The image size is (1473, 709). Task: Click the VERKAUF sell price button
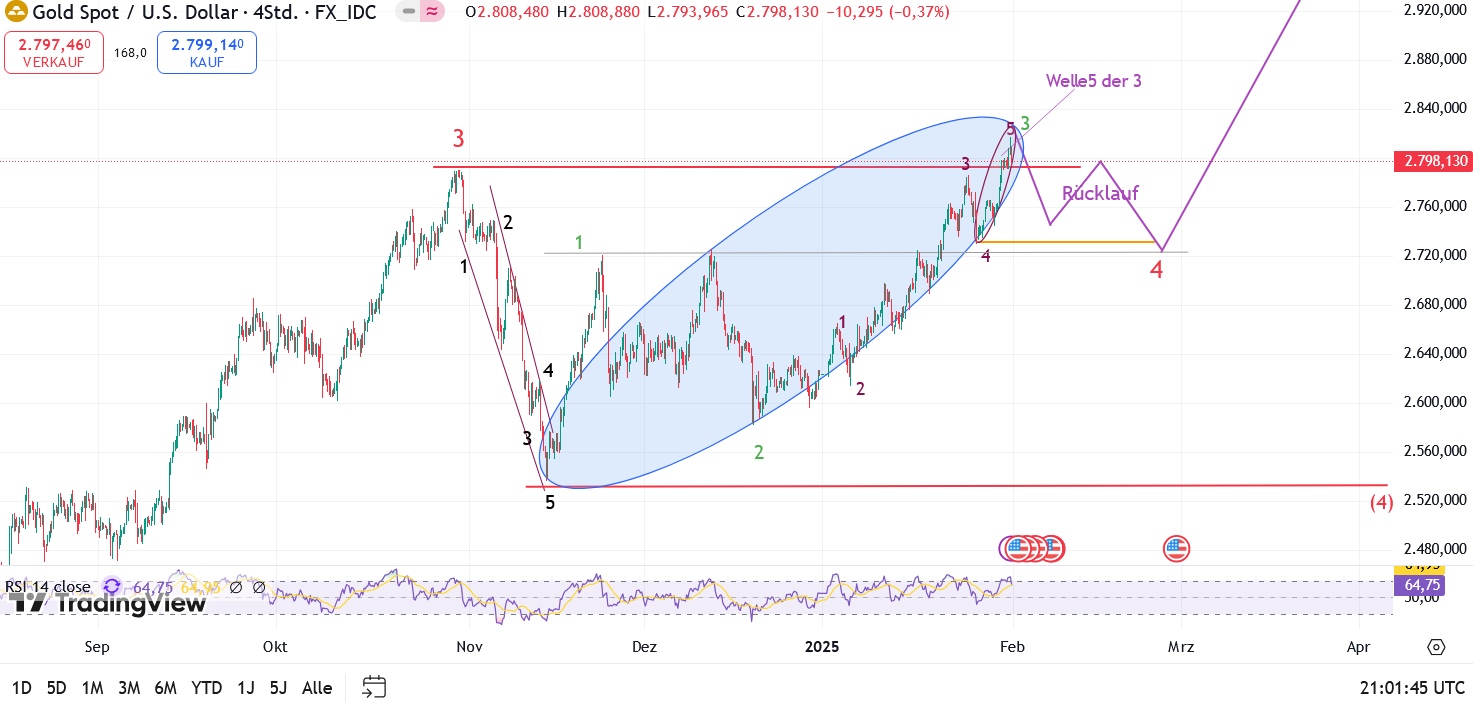(54, 52)
